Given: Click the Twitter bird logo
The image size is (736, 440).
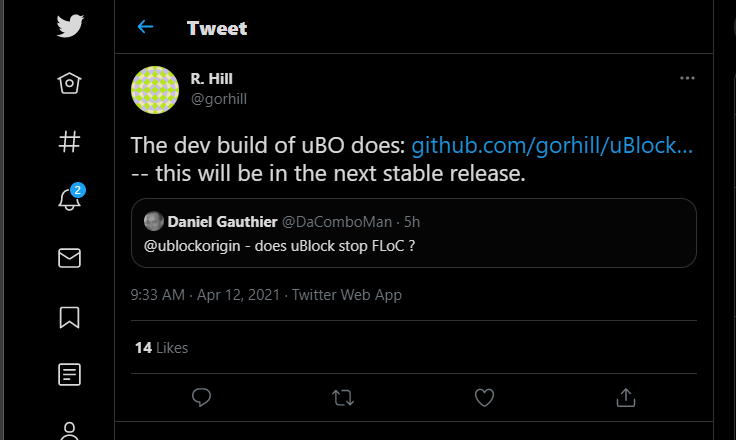Looking at the screenshot, I should [x=69, y=26].
